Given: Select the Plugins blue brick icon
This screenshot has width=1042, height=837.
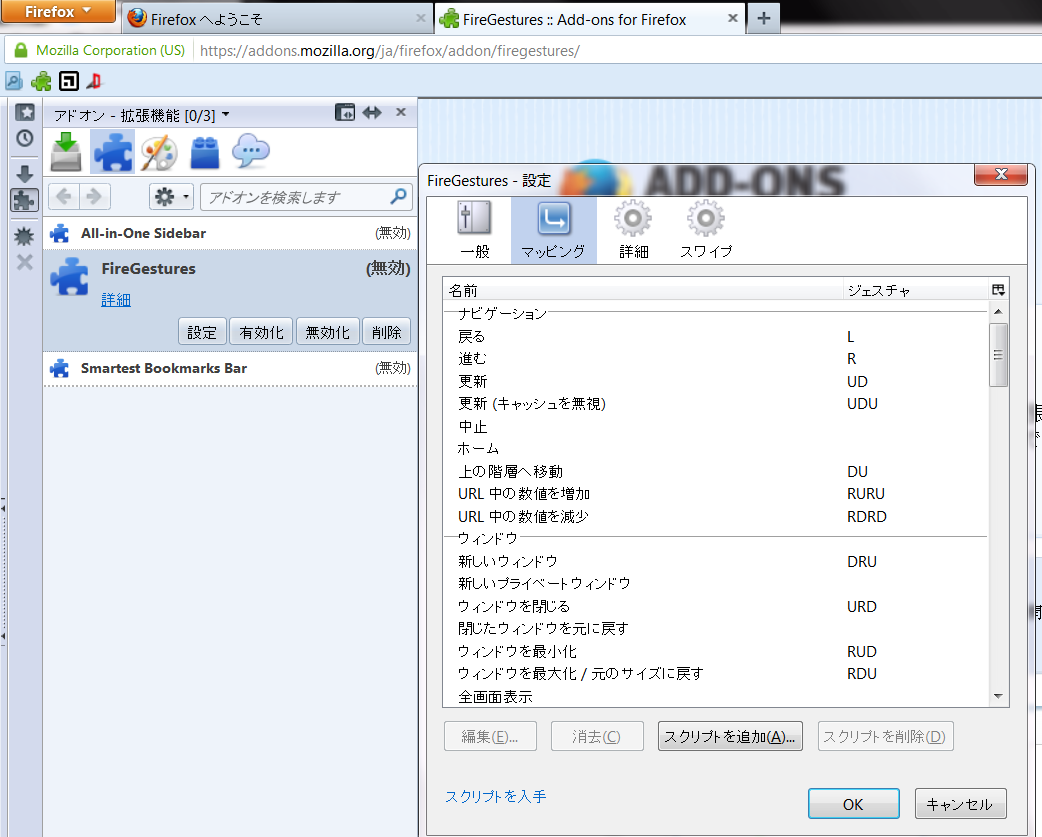Looking at the screenshot, I should point(205,152).
